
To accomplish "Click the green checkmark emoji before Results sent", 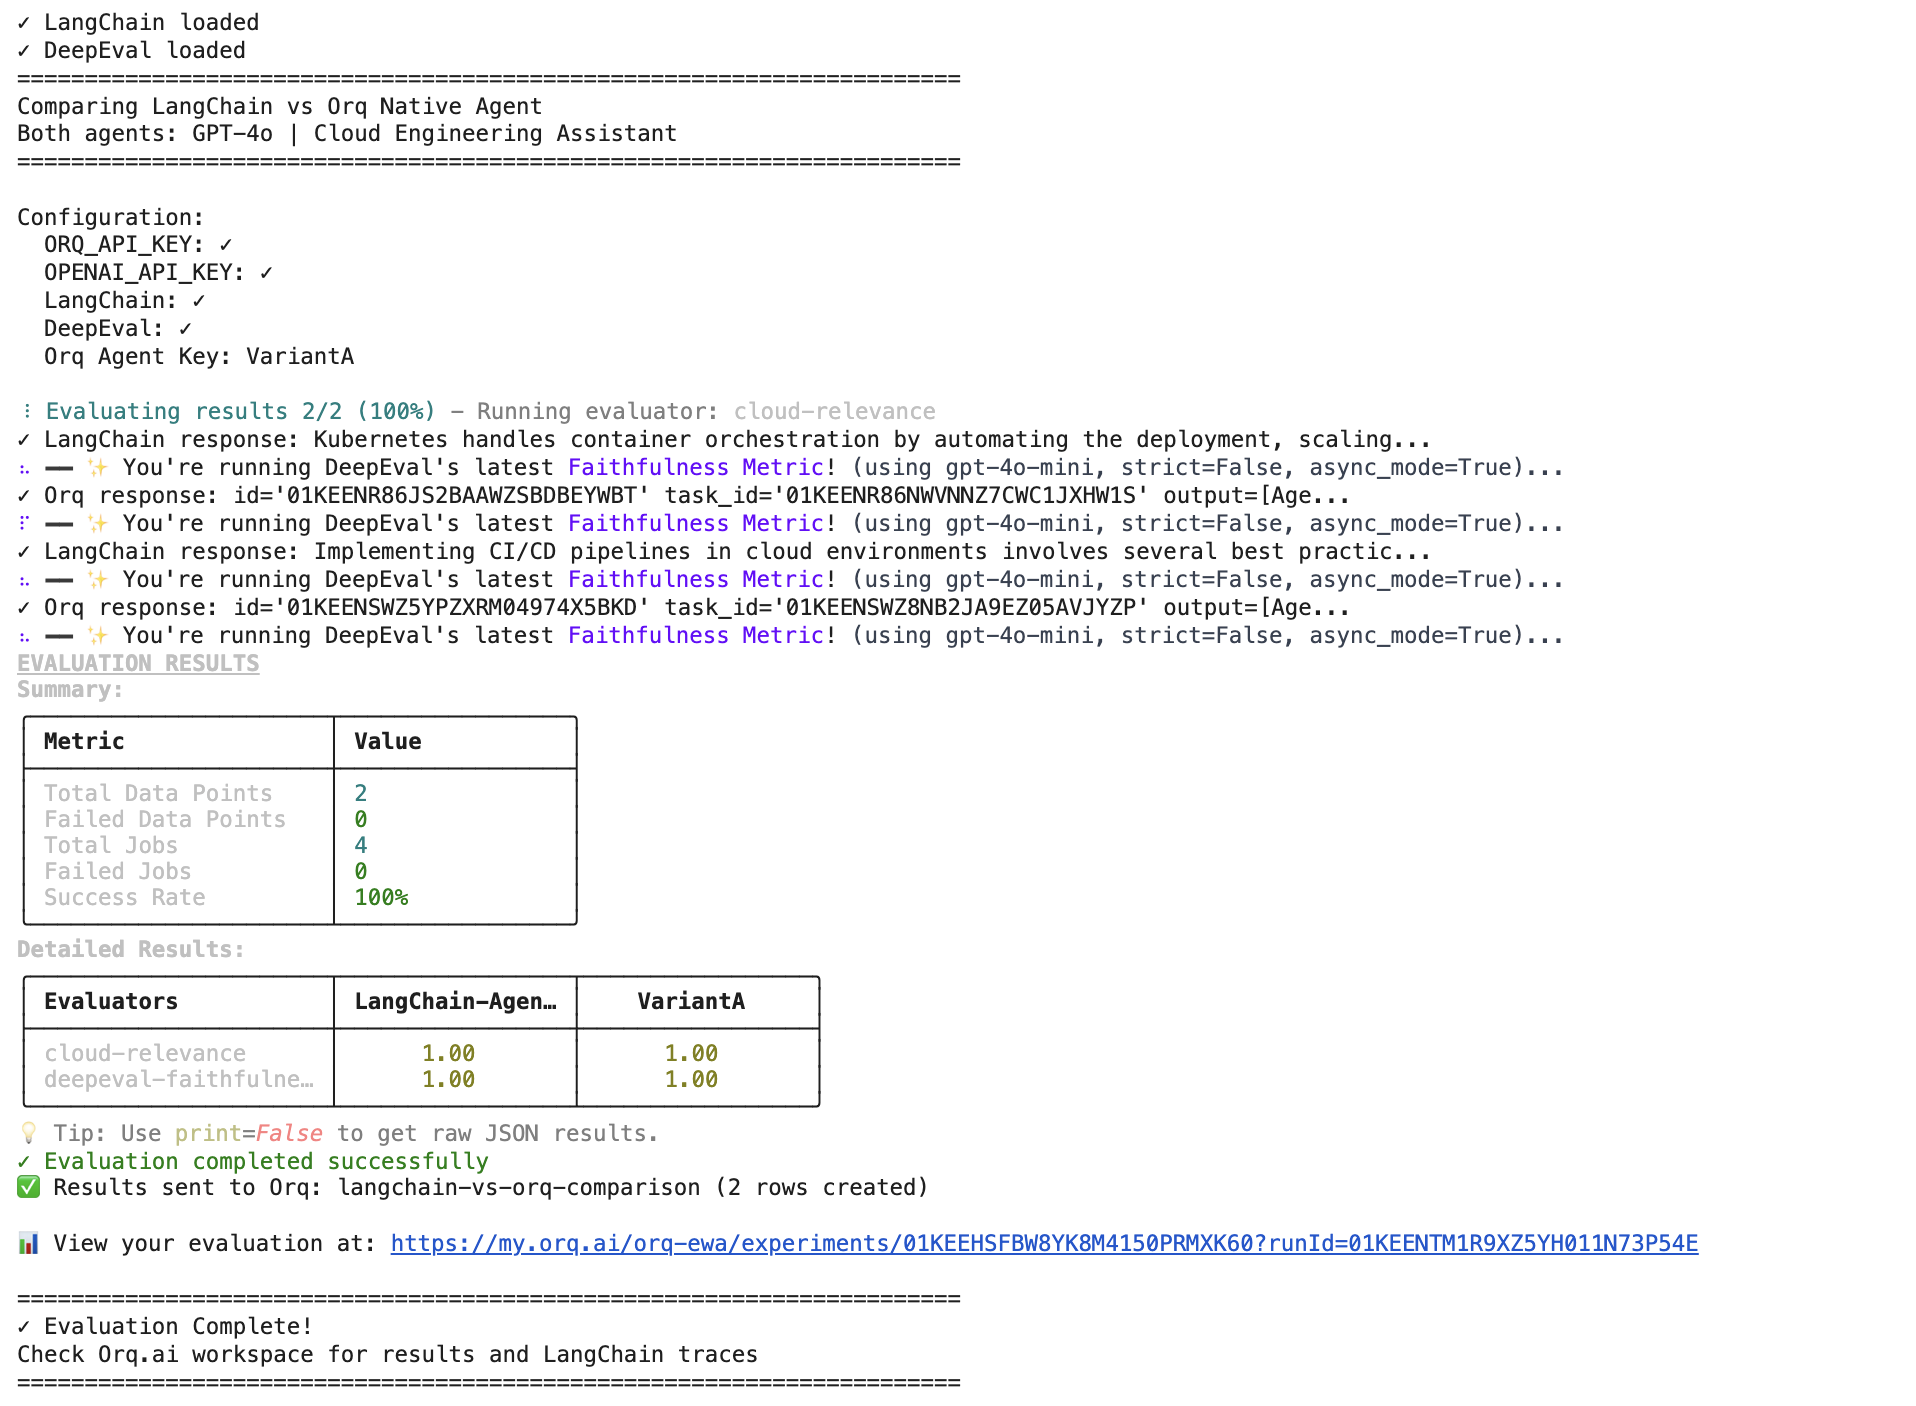I will coord(28,1187).
